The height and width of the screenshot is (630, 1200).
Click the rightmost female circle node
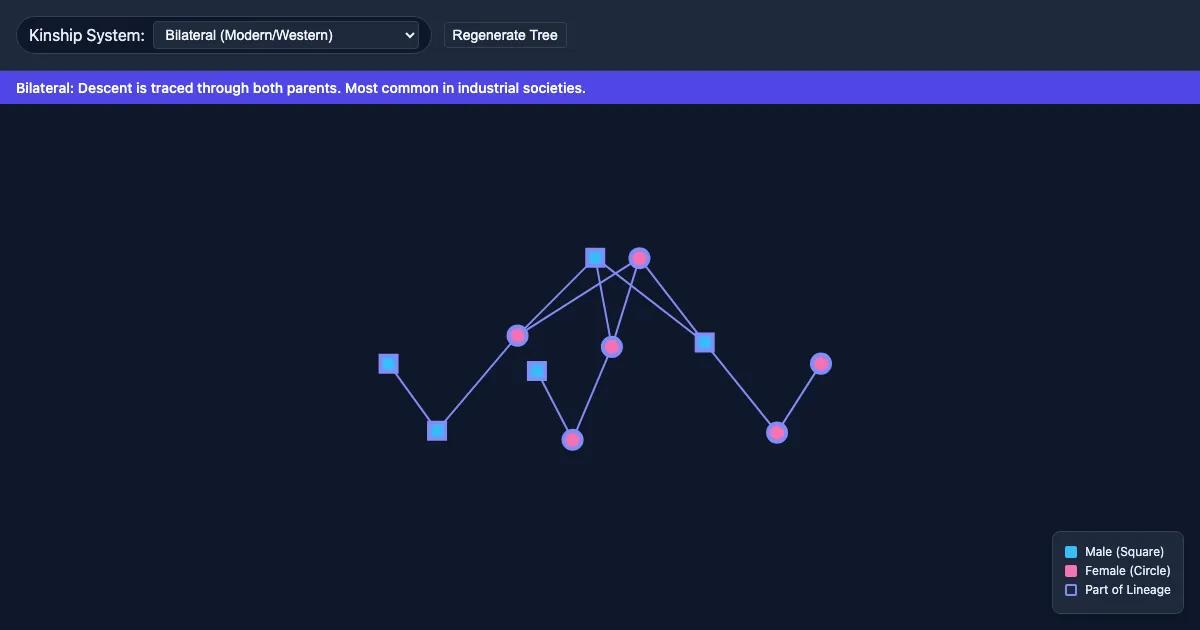coord(821,364)
